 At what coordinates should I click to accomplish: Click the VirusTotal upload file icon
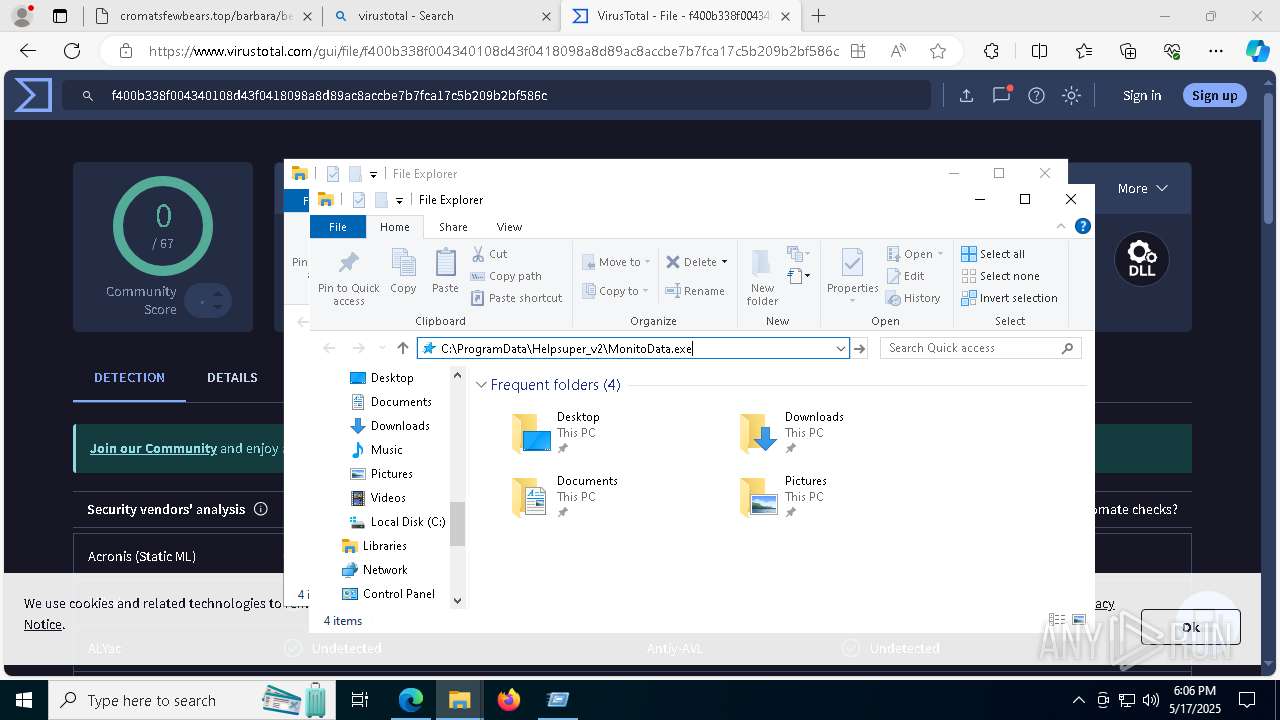[966, 96]
